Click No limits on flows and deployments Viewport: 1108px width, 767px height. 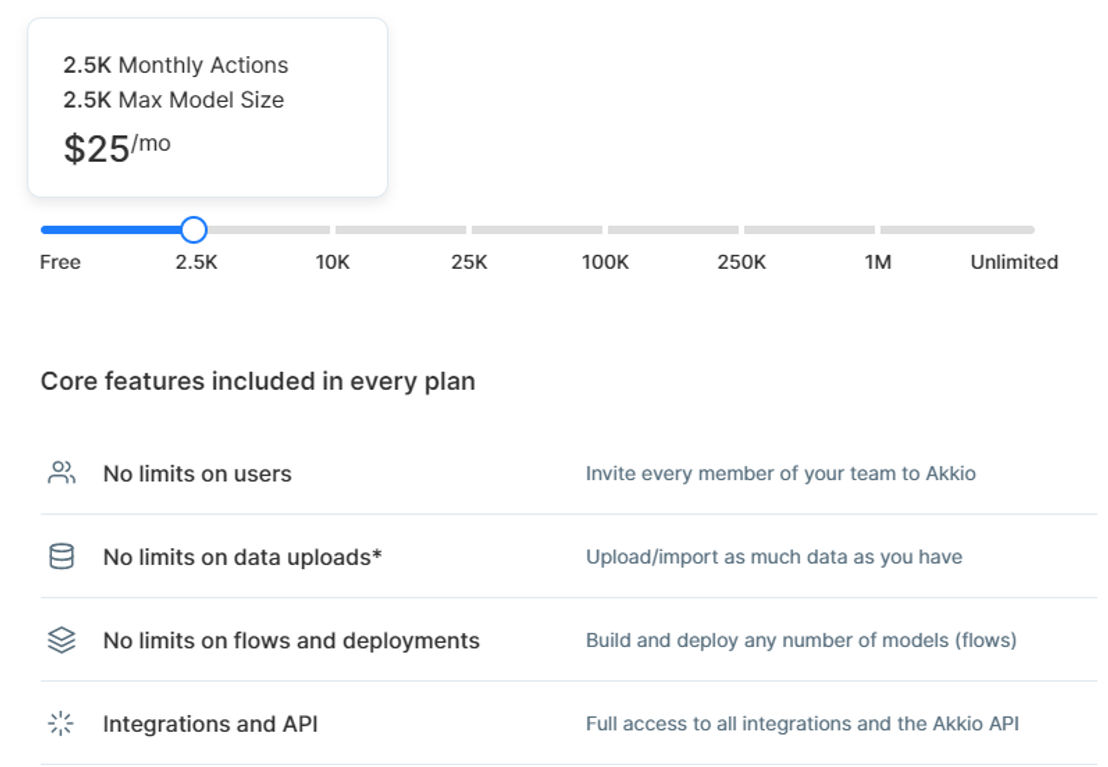point(291,640)
